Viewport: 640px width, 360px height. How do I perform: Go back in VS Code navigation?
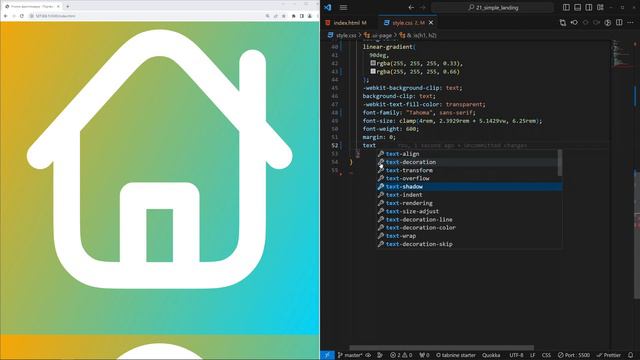coord(411,7)
